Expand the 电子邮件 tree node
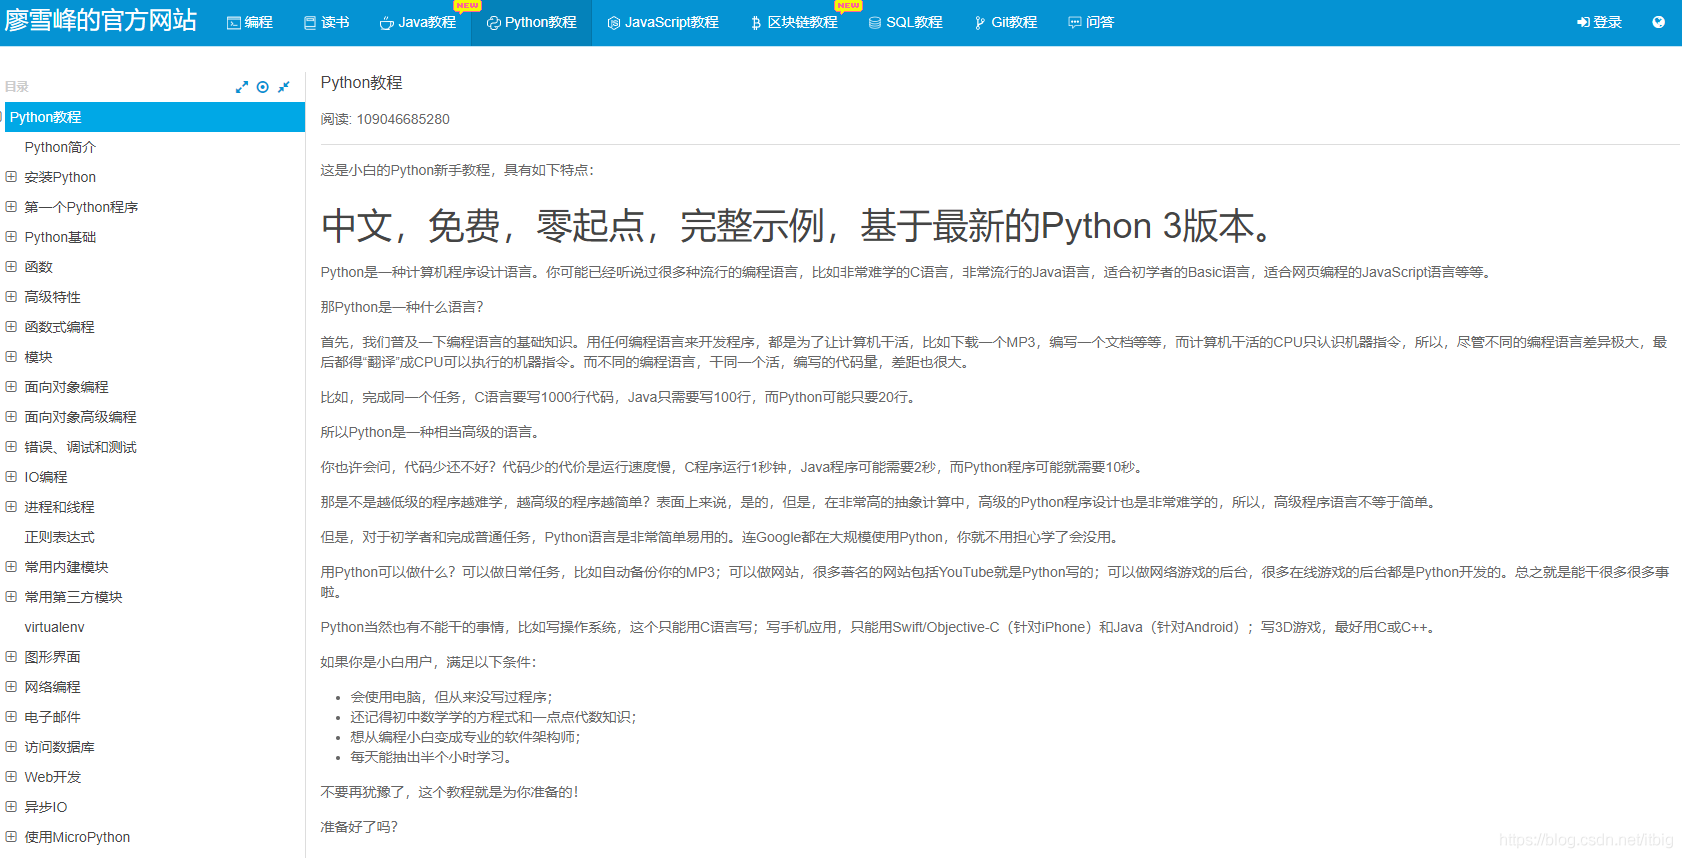This screenshot has width=1682, height=858. (x=11, y=716)
